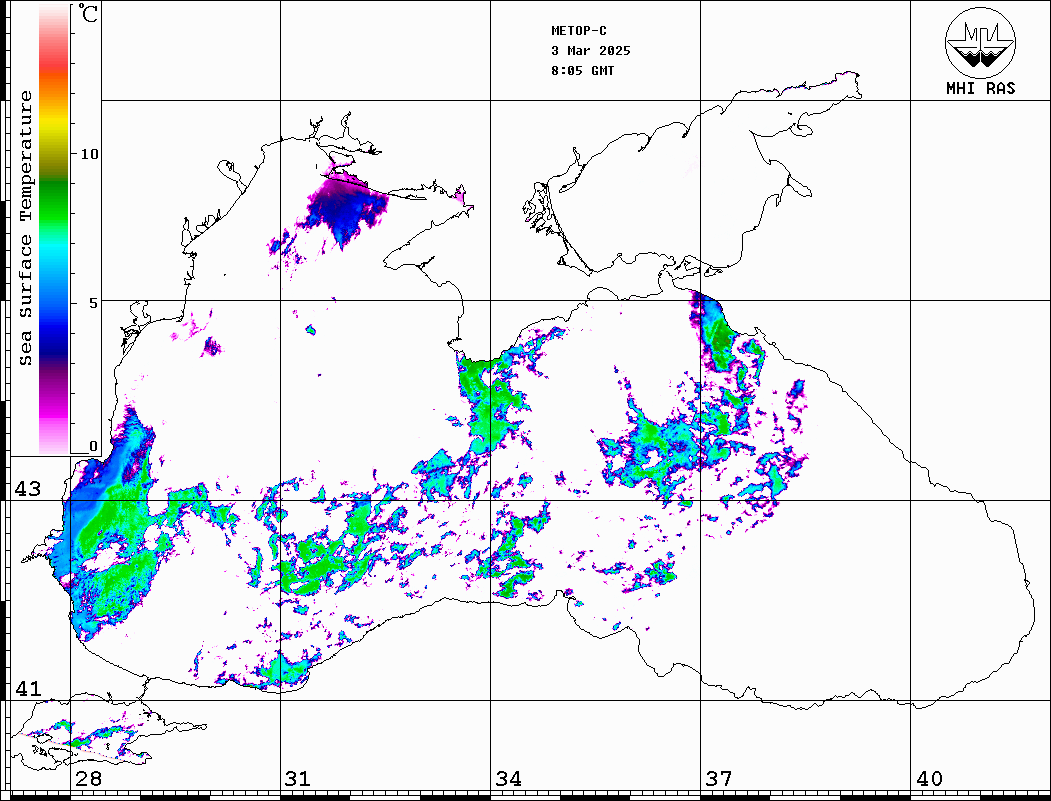The image size is (1051, 801).
Task: Click longitude label 28
Action: 88,779
